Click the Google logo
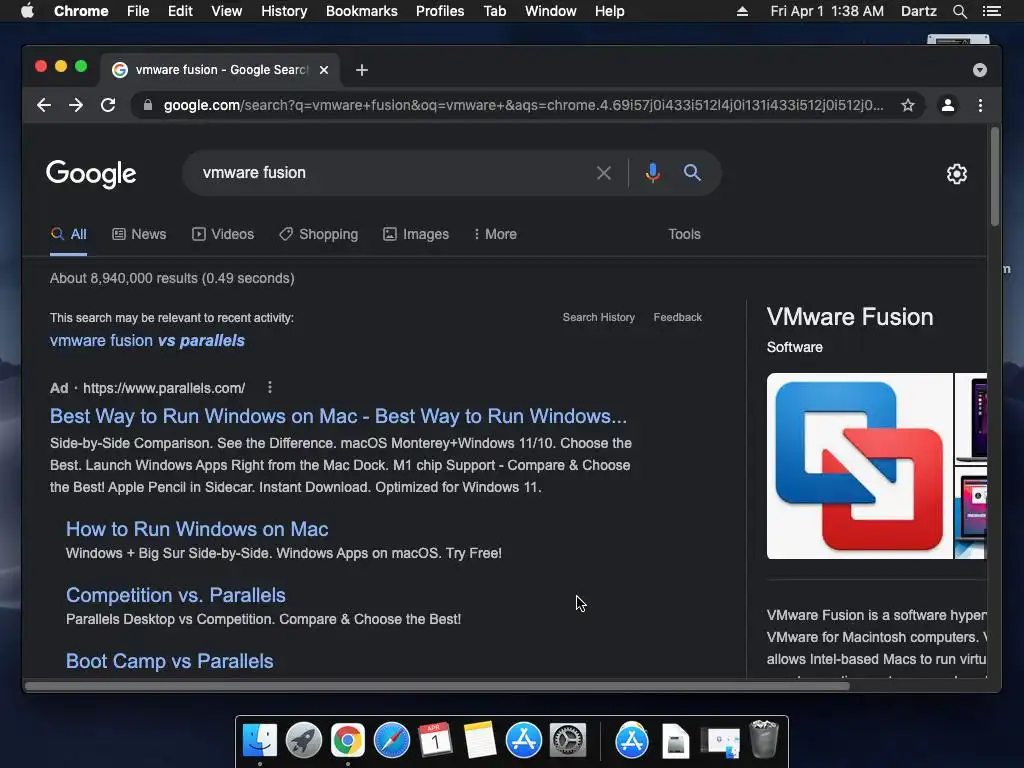This screenshot has height=768, width=1024. tap(91, 174)
